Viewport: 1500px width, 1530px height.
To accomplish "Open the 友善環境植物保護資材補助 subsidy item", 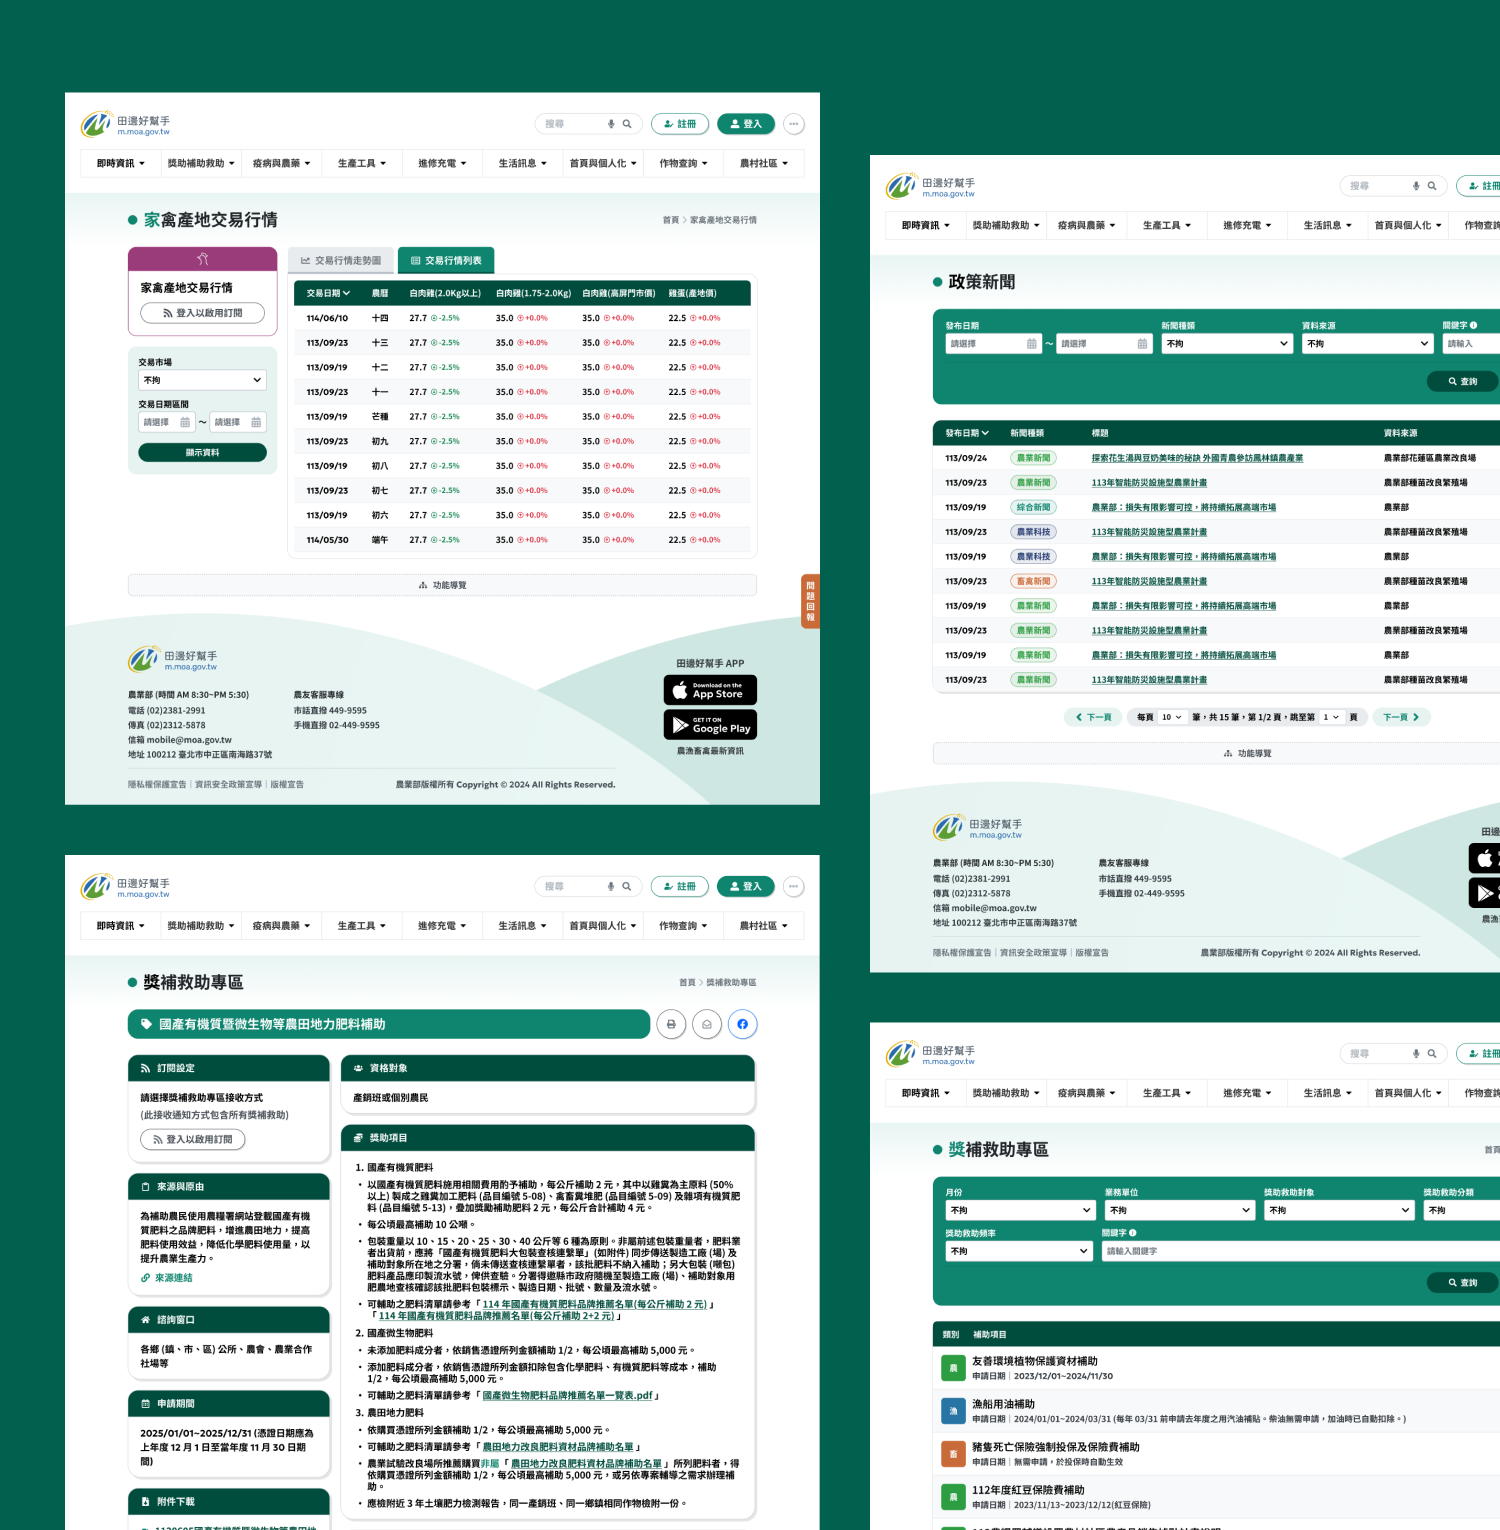I will tap(1034, 1361).
